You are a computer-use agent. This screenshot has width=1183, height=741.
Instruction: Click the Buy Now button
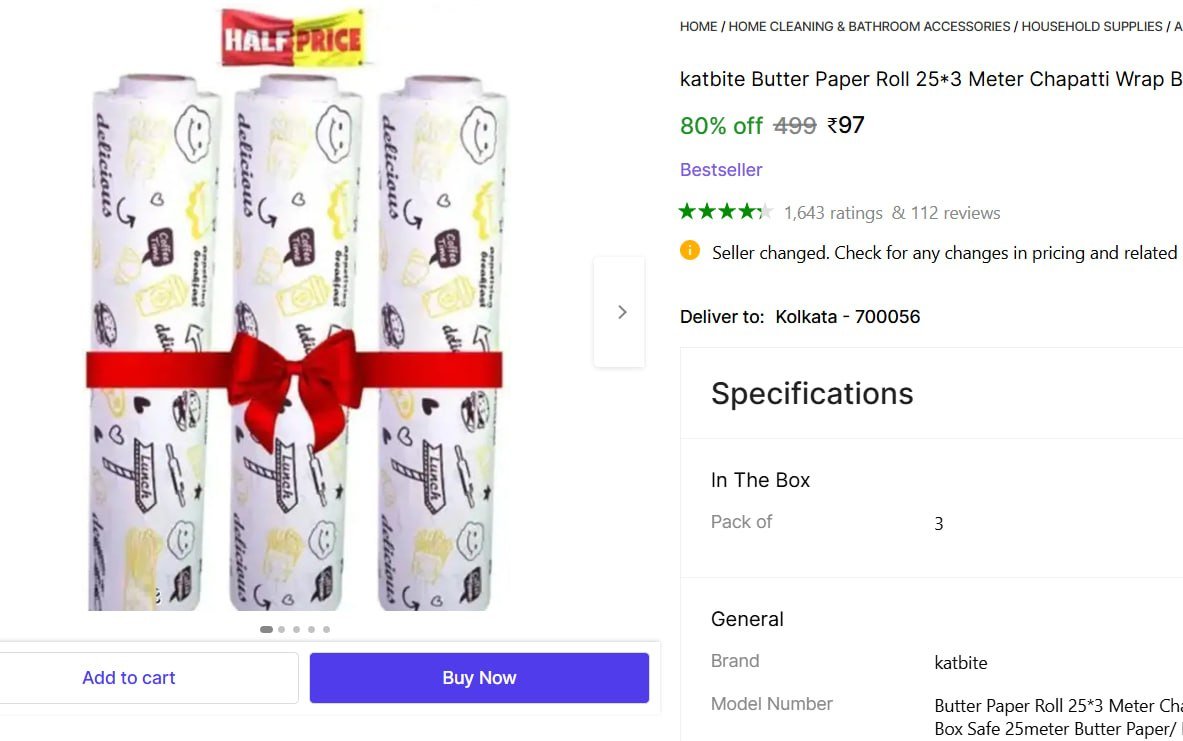click(x=479, y=677)
